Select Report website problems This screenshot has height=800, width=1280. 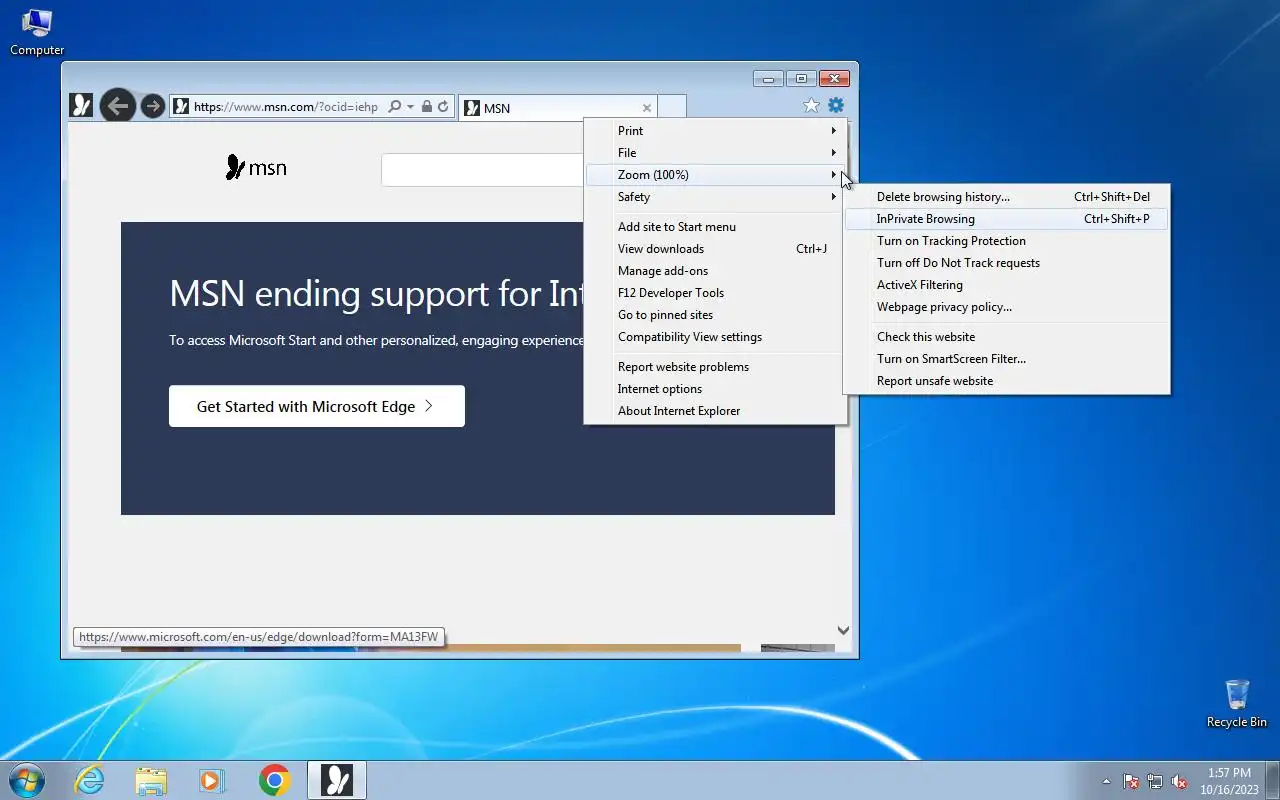(716, 367)
